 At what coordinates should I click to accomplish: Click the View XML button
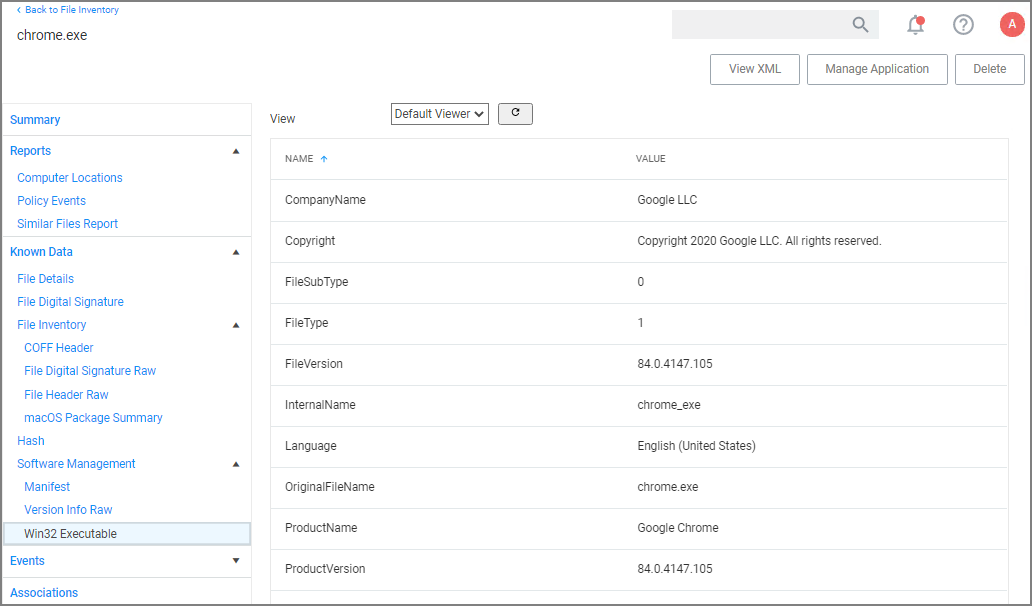click(754, 69)
